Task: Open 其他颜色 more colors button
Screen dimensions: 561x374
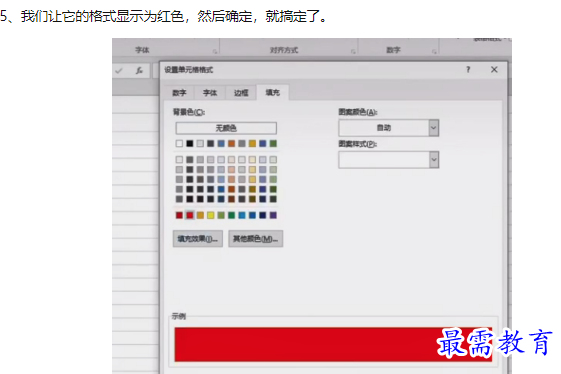Action: [256, 239]
